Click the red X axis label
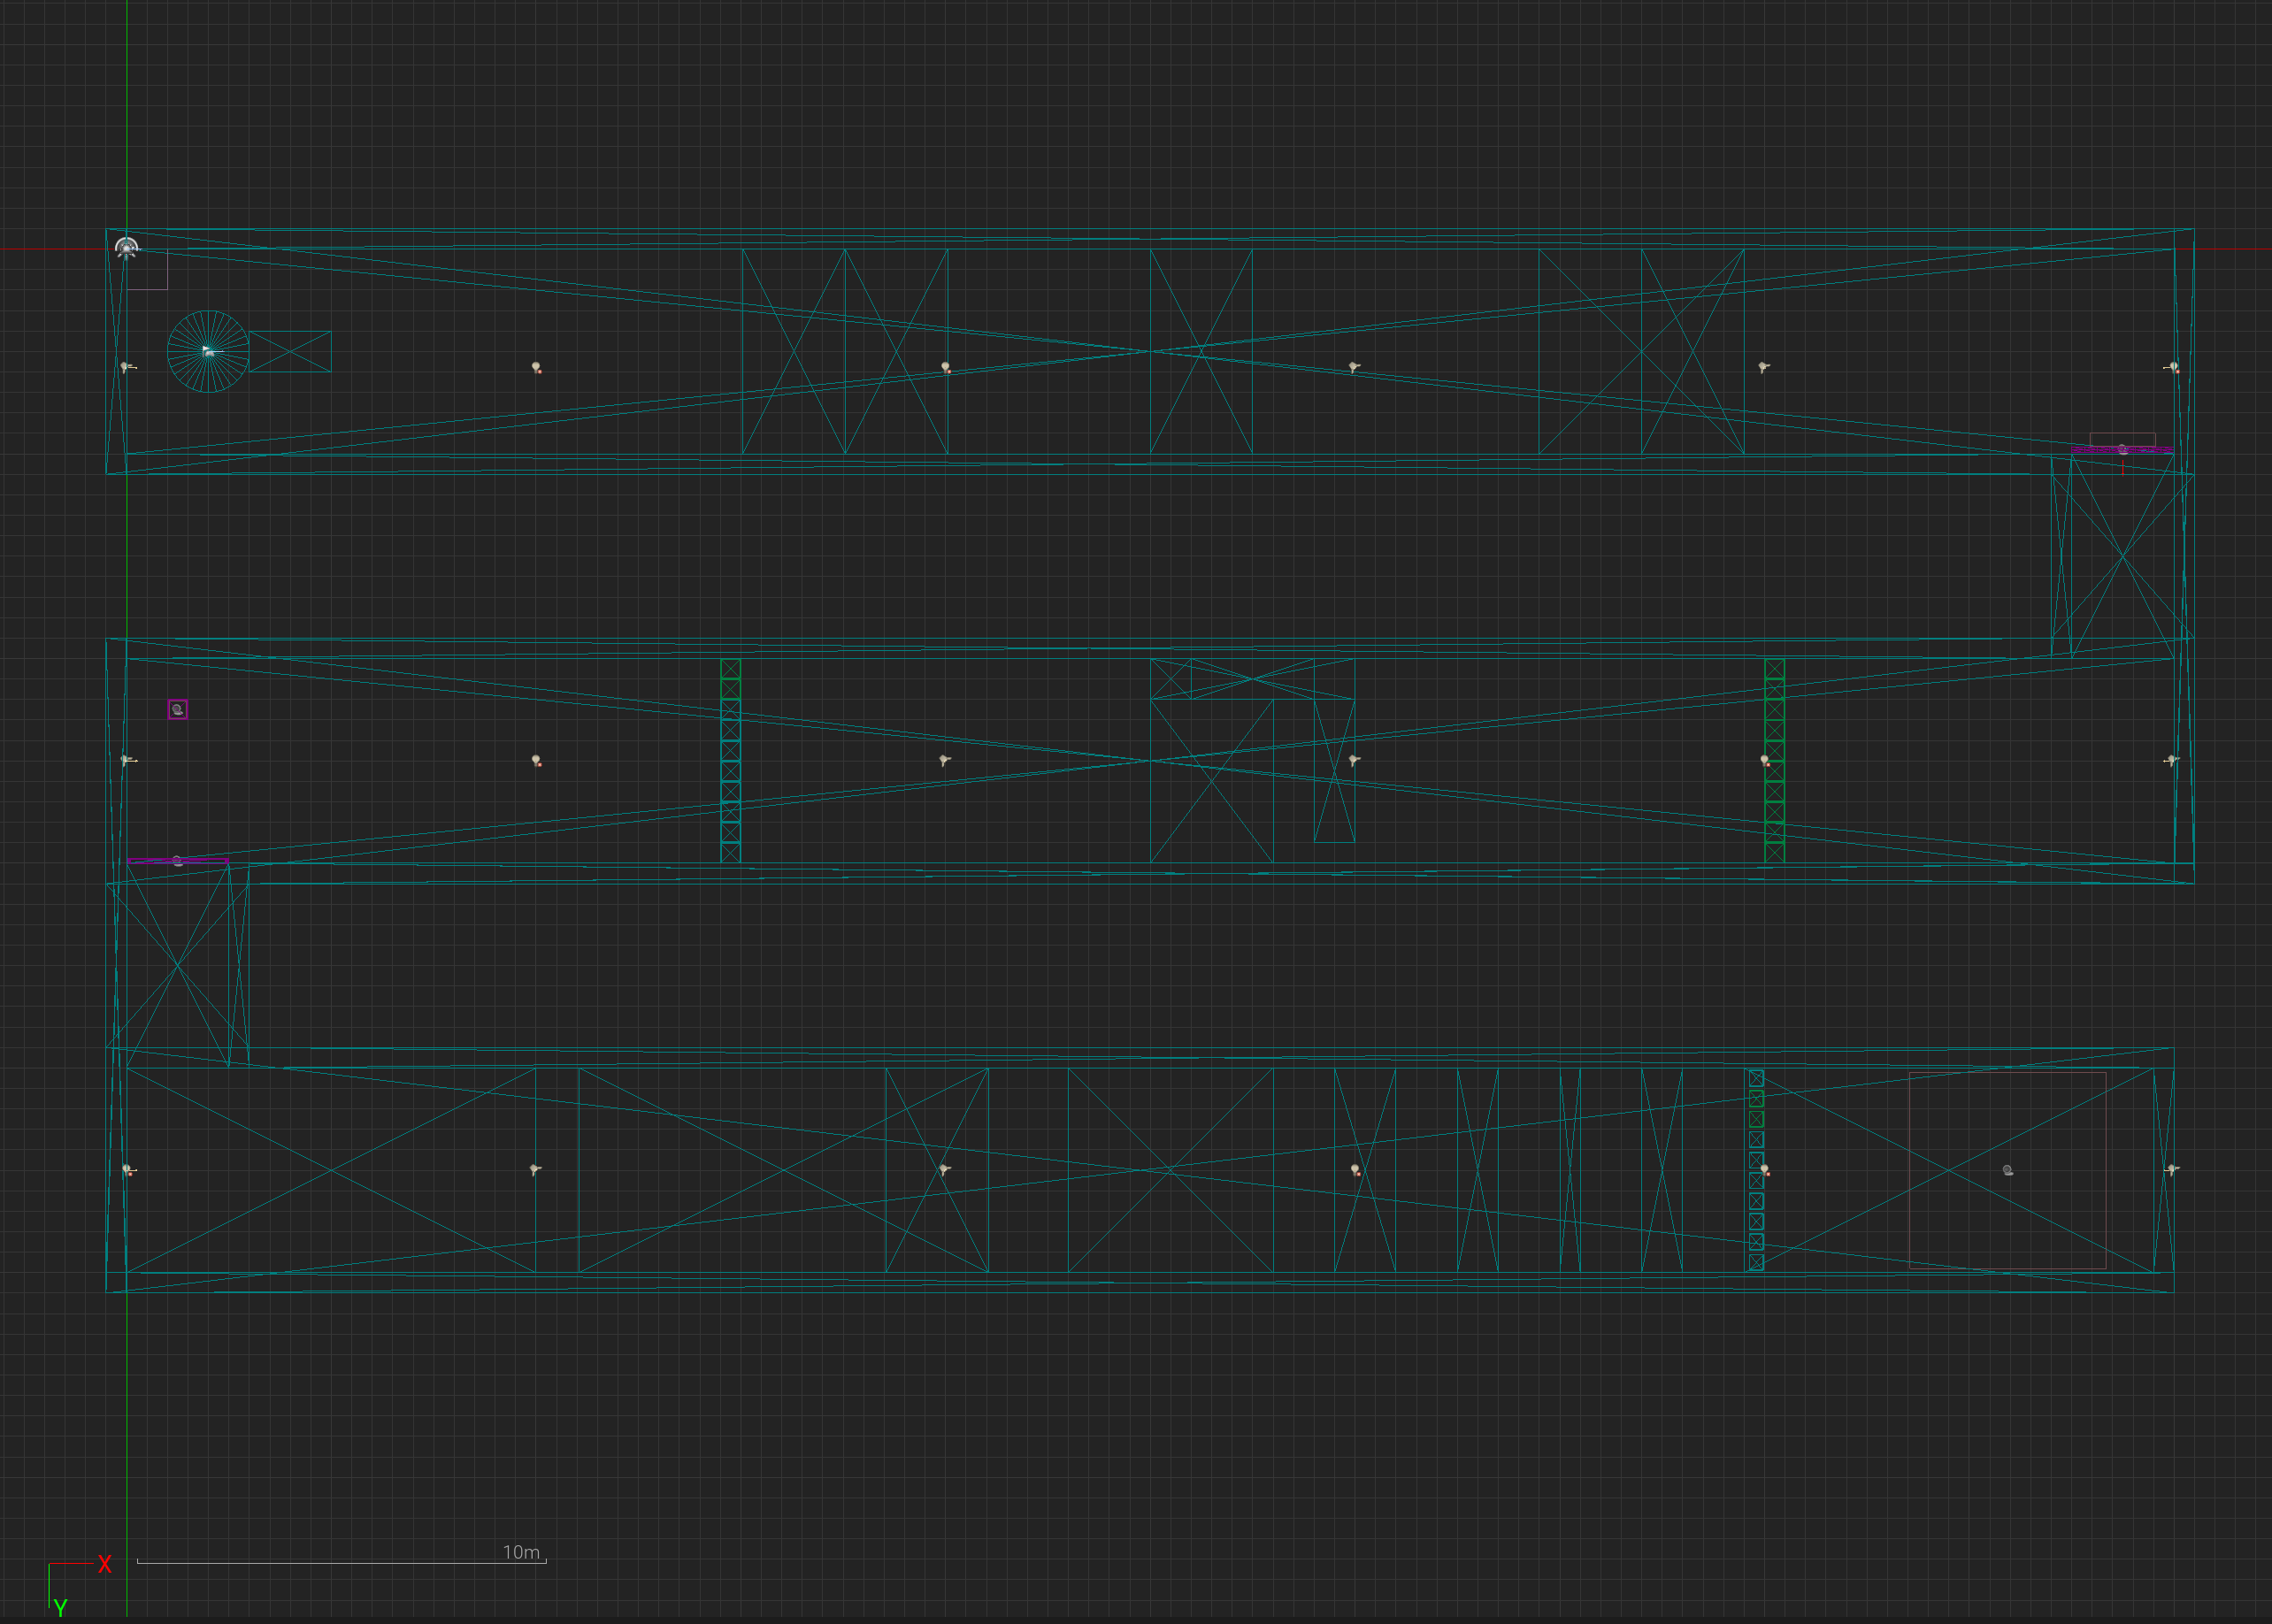The width and height of the screenshot is (2272, 1624). tap(104, 1564)
